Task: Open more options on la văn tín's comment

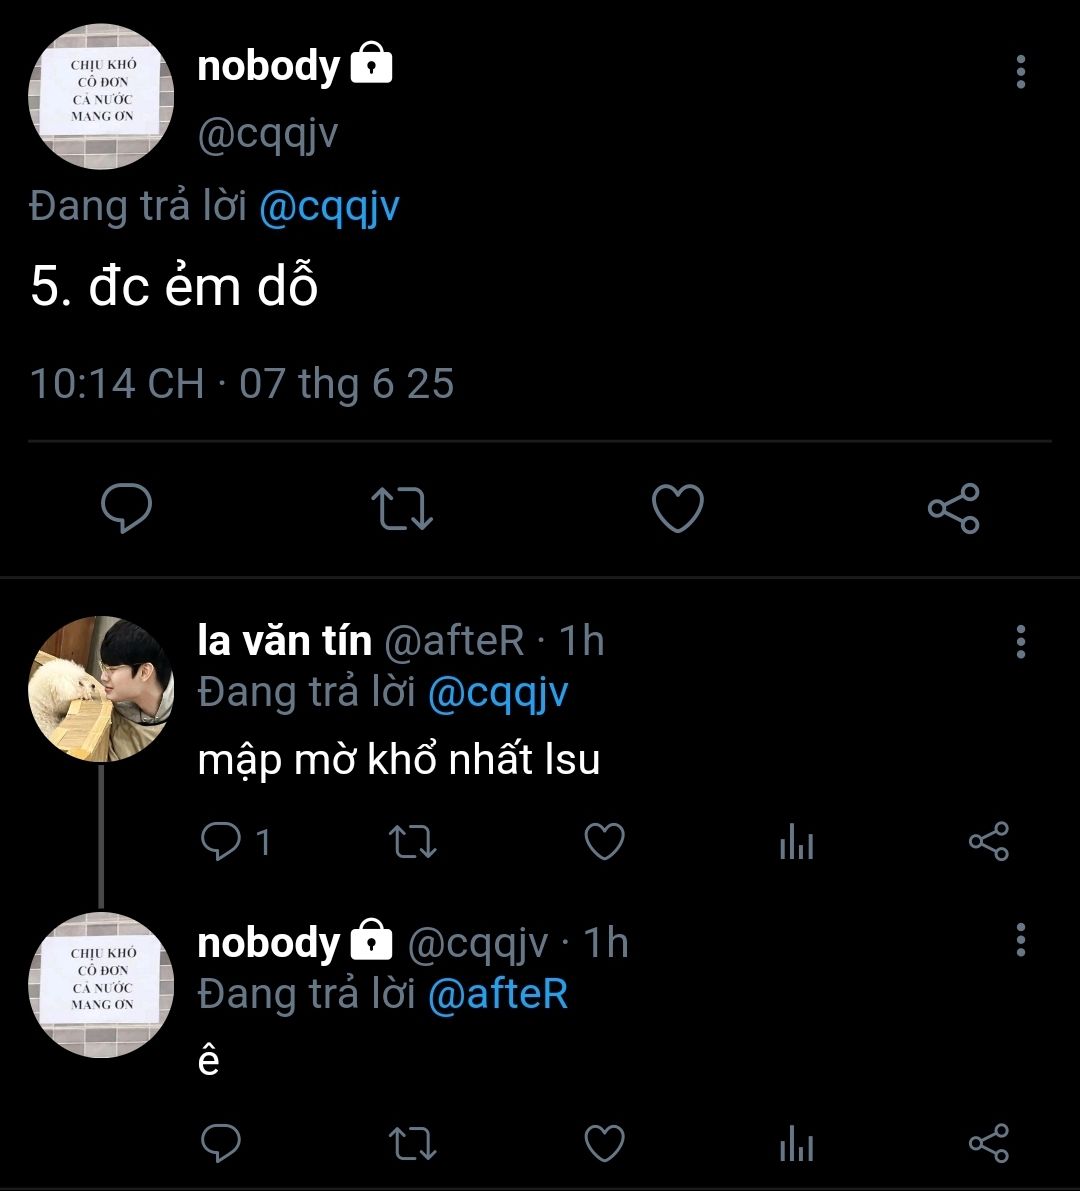Action: (x=1020, y=642)
